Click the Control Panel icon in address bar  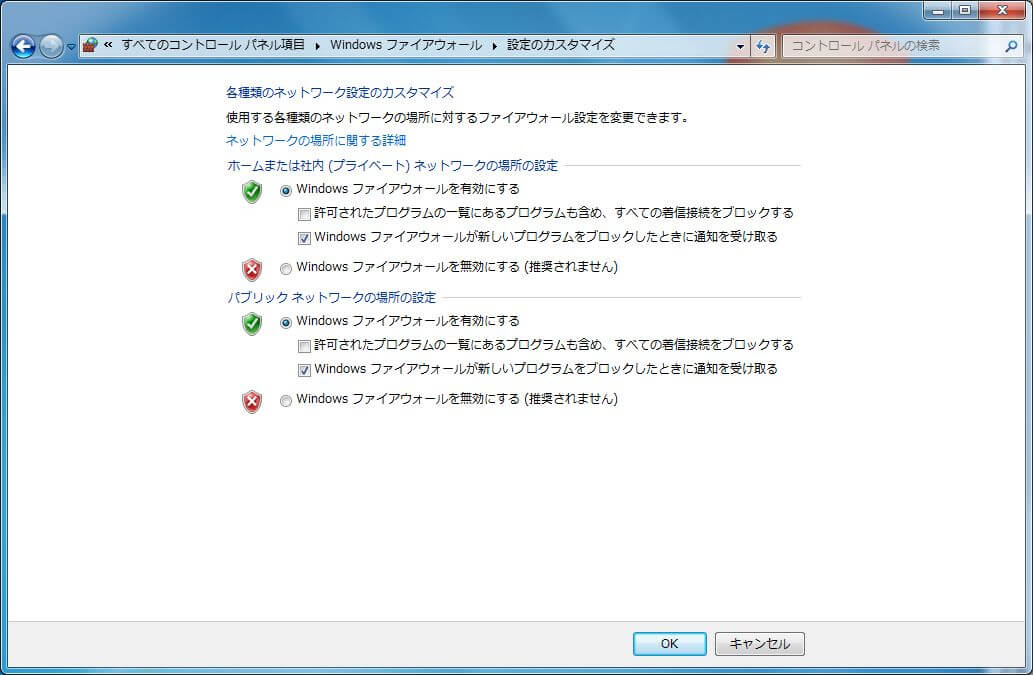(90, 45)
